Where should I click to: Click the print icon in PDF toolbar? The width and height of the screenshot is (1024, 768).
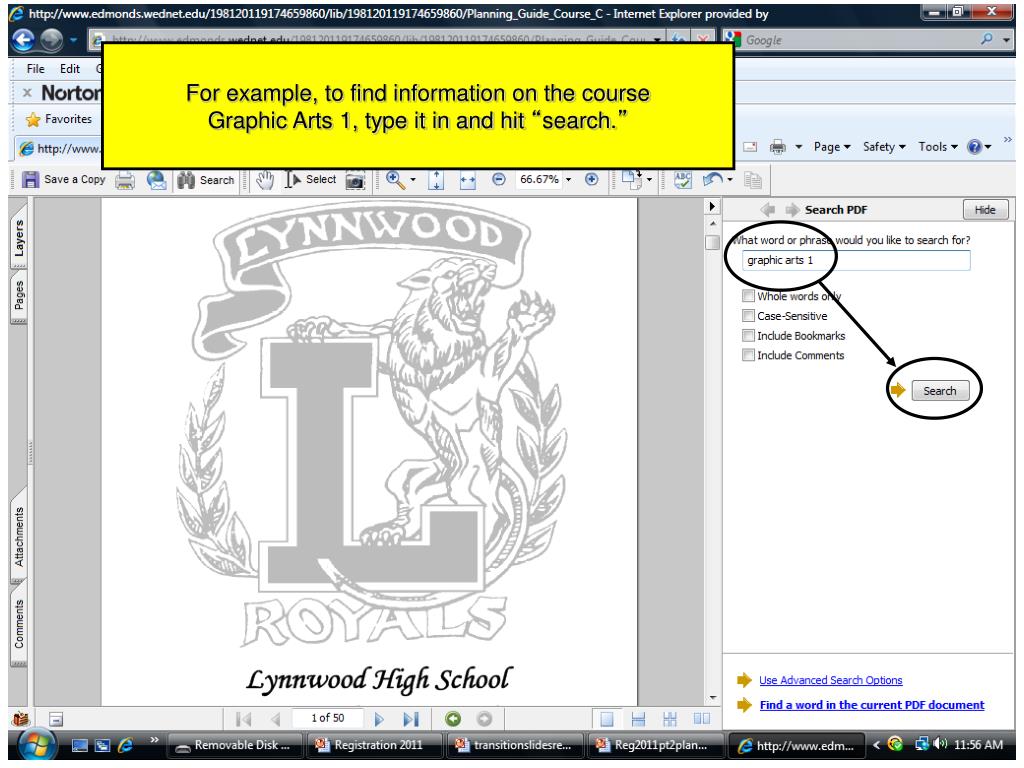click(x=125, y=180)
